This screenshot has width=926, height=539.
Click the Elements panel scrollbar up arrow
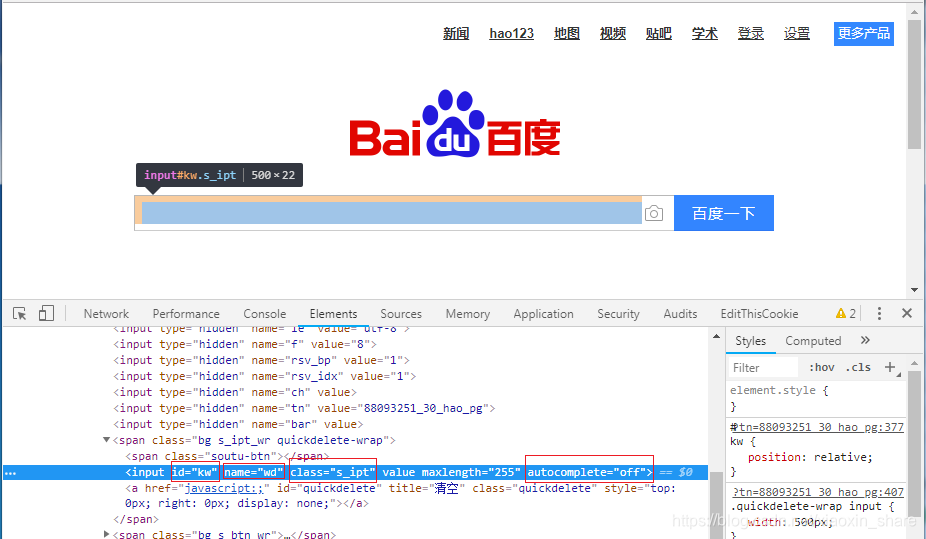pos(716,336)
